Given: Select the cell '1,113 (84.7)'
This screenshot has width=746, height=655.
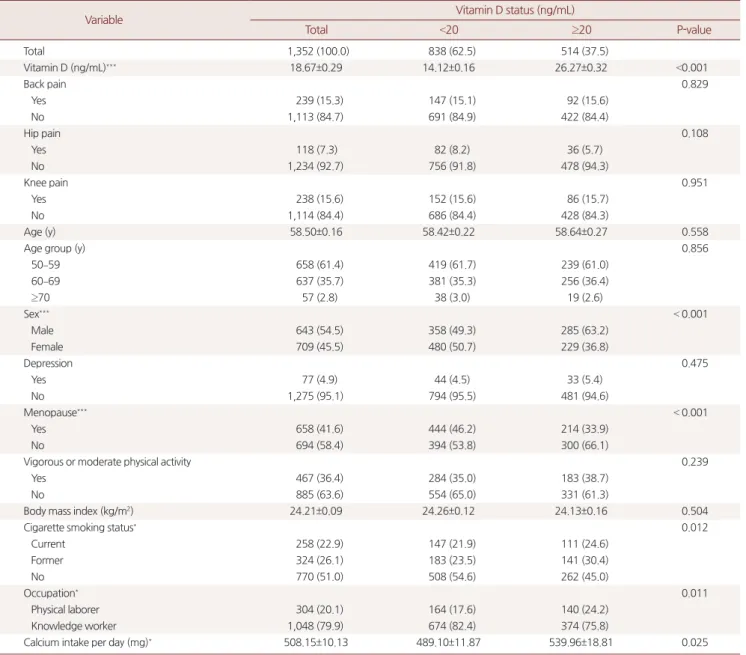Looking at the screenshot, I should pos(315,117).
